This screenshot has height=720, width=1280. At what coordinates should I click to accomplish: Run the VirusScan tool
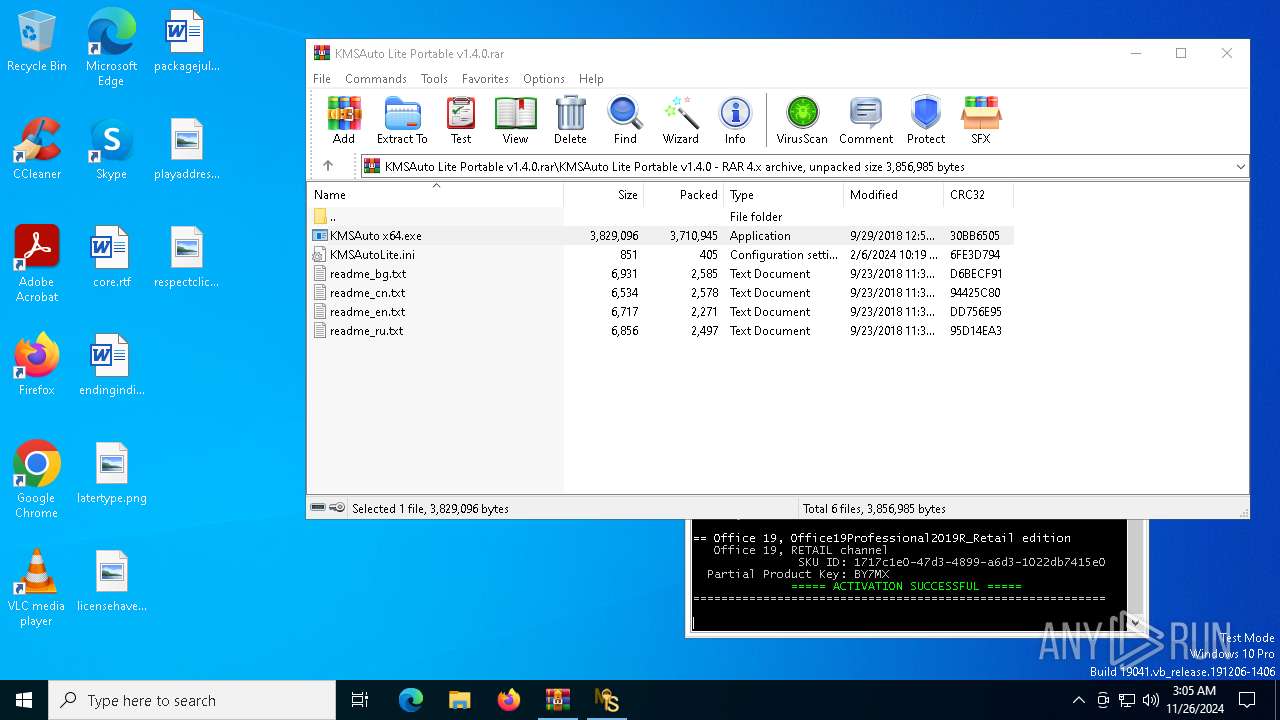(802, 120)
